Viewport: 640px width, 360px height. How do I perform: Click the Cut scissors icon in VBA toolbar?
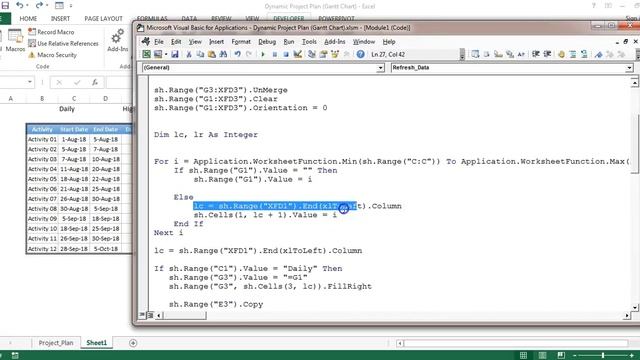189,54
